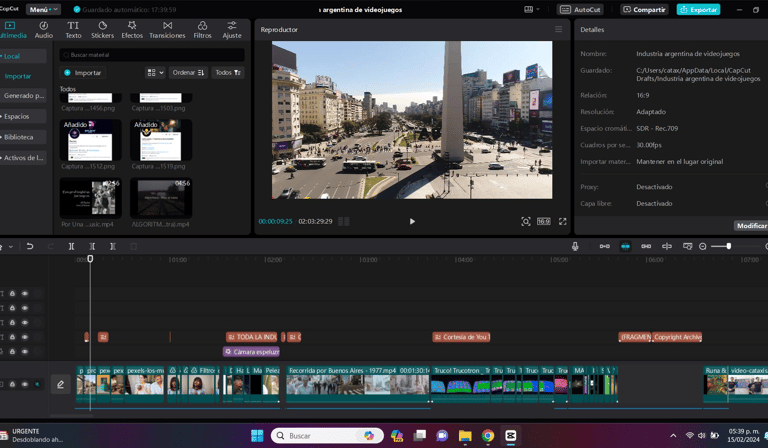Open the grid view mode dropdown
The width and height of the screenshot is (768, 448).
click(x=155, y=72)
